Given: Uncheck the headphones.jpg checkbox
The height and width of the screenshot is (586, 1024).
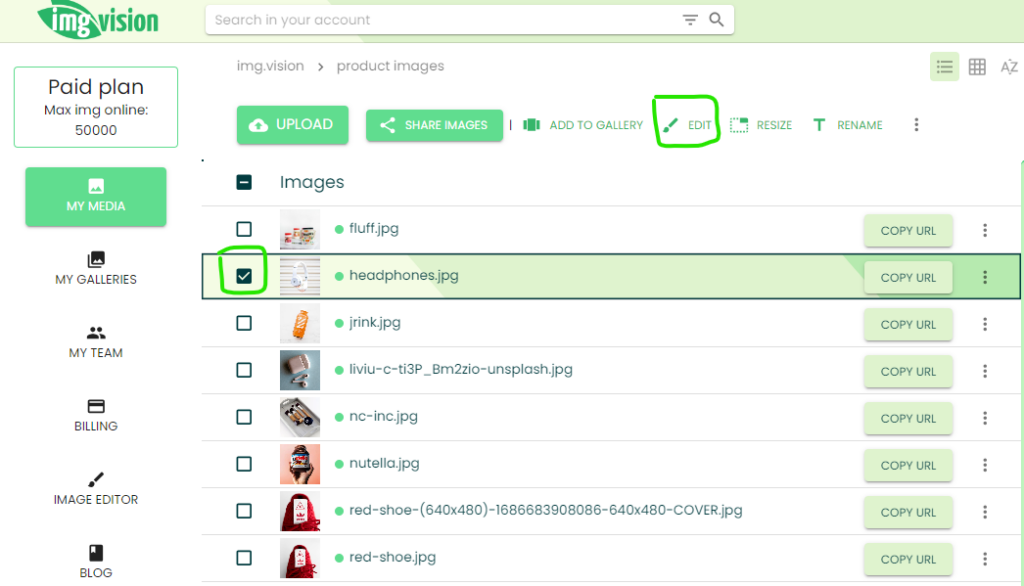Looking at the screenshot, I should coord(244,276).
